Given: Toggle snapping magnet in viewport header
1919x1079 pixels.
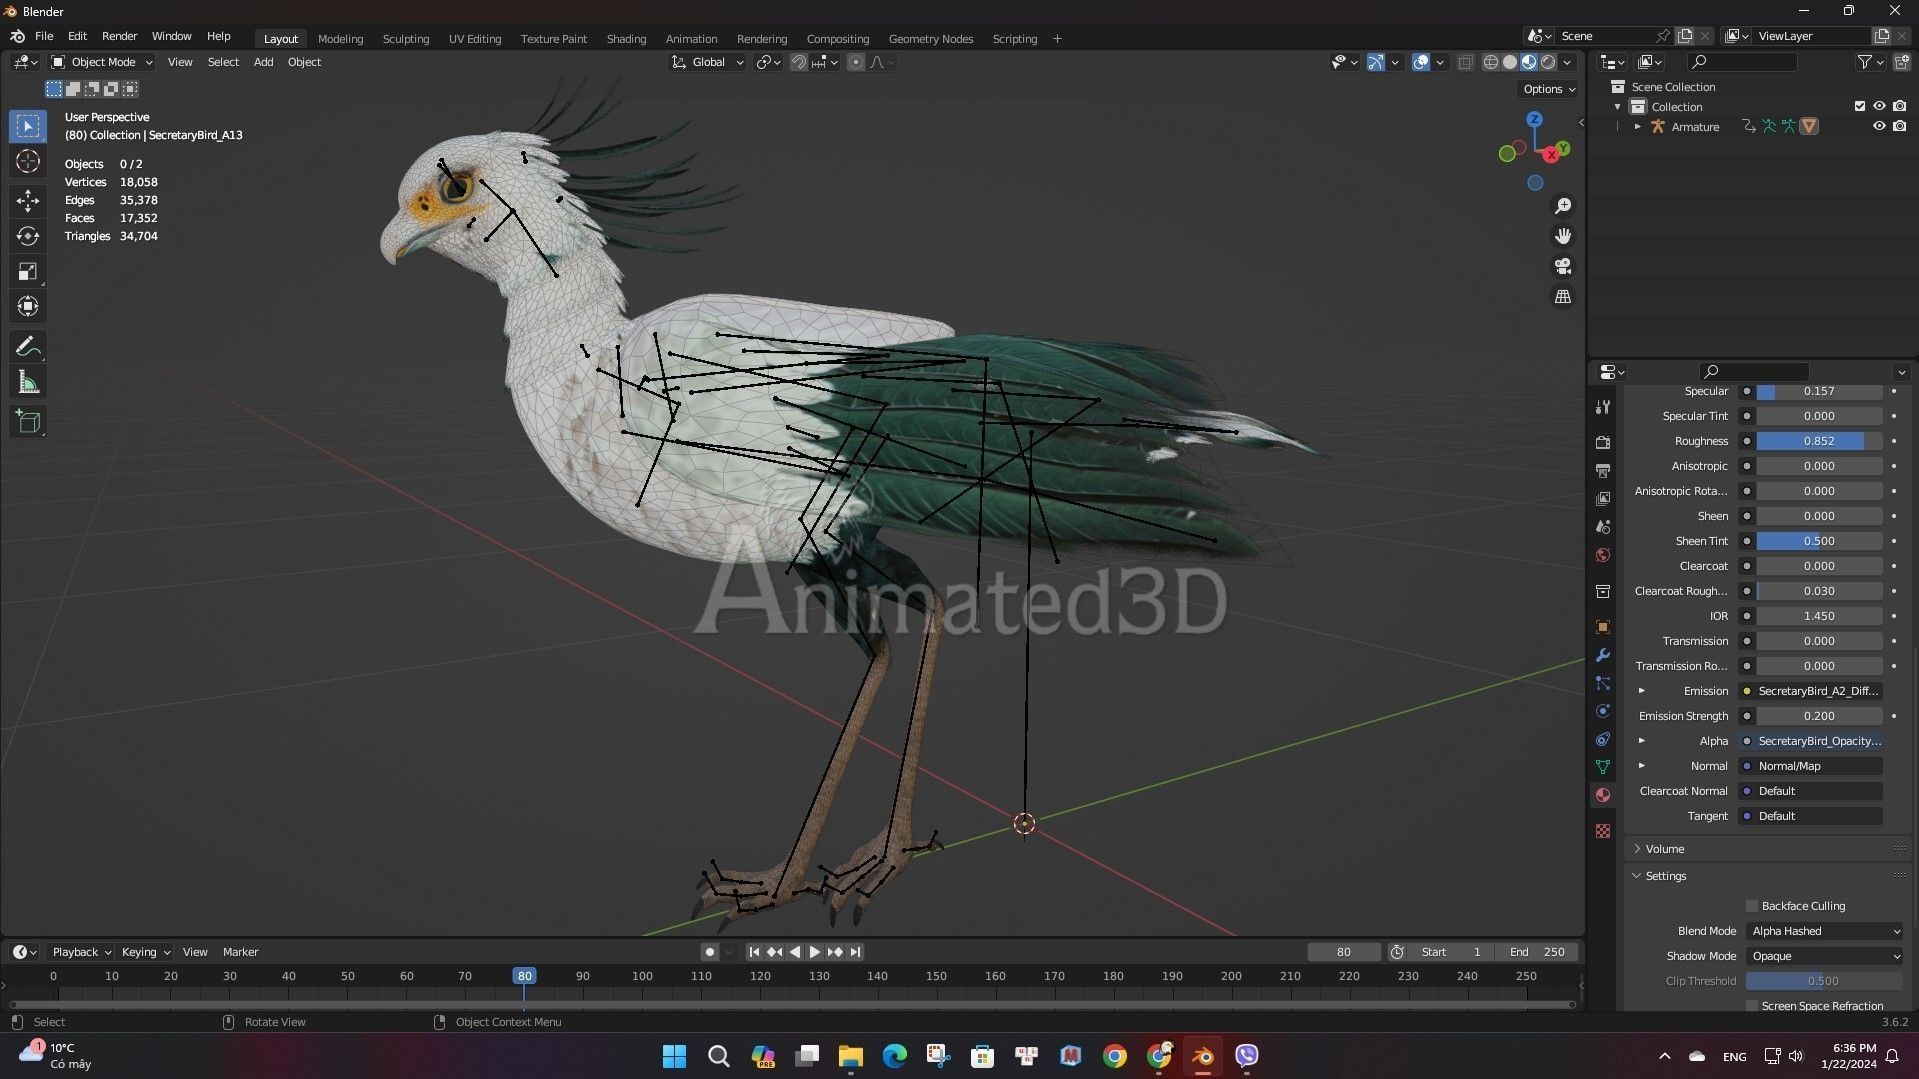Looking at the screenshot, I should coord(798,62).
